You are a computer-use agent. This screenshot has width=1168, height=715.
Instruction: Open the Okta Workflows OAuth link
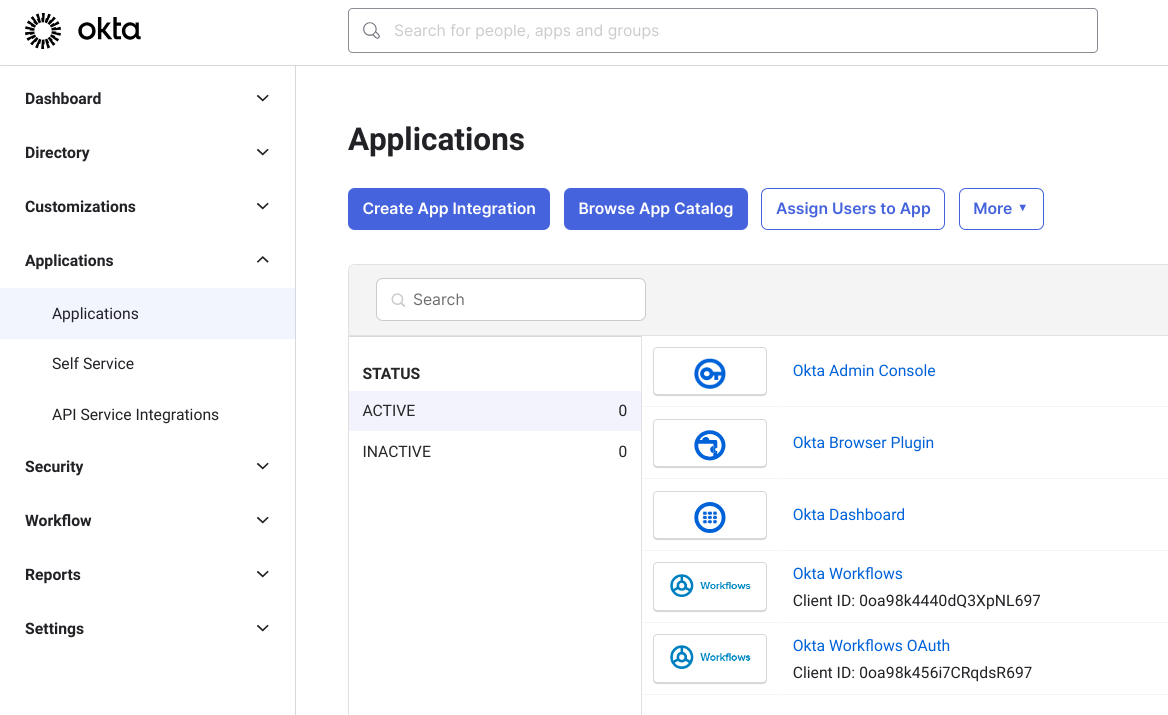click(x=872, y=646)
